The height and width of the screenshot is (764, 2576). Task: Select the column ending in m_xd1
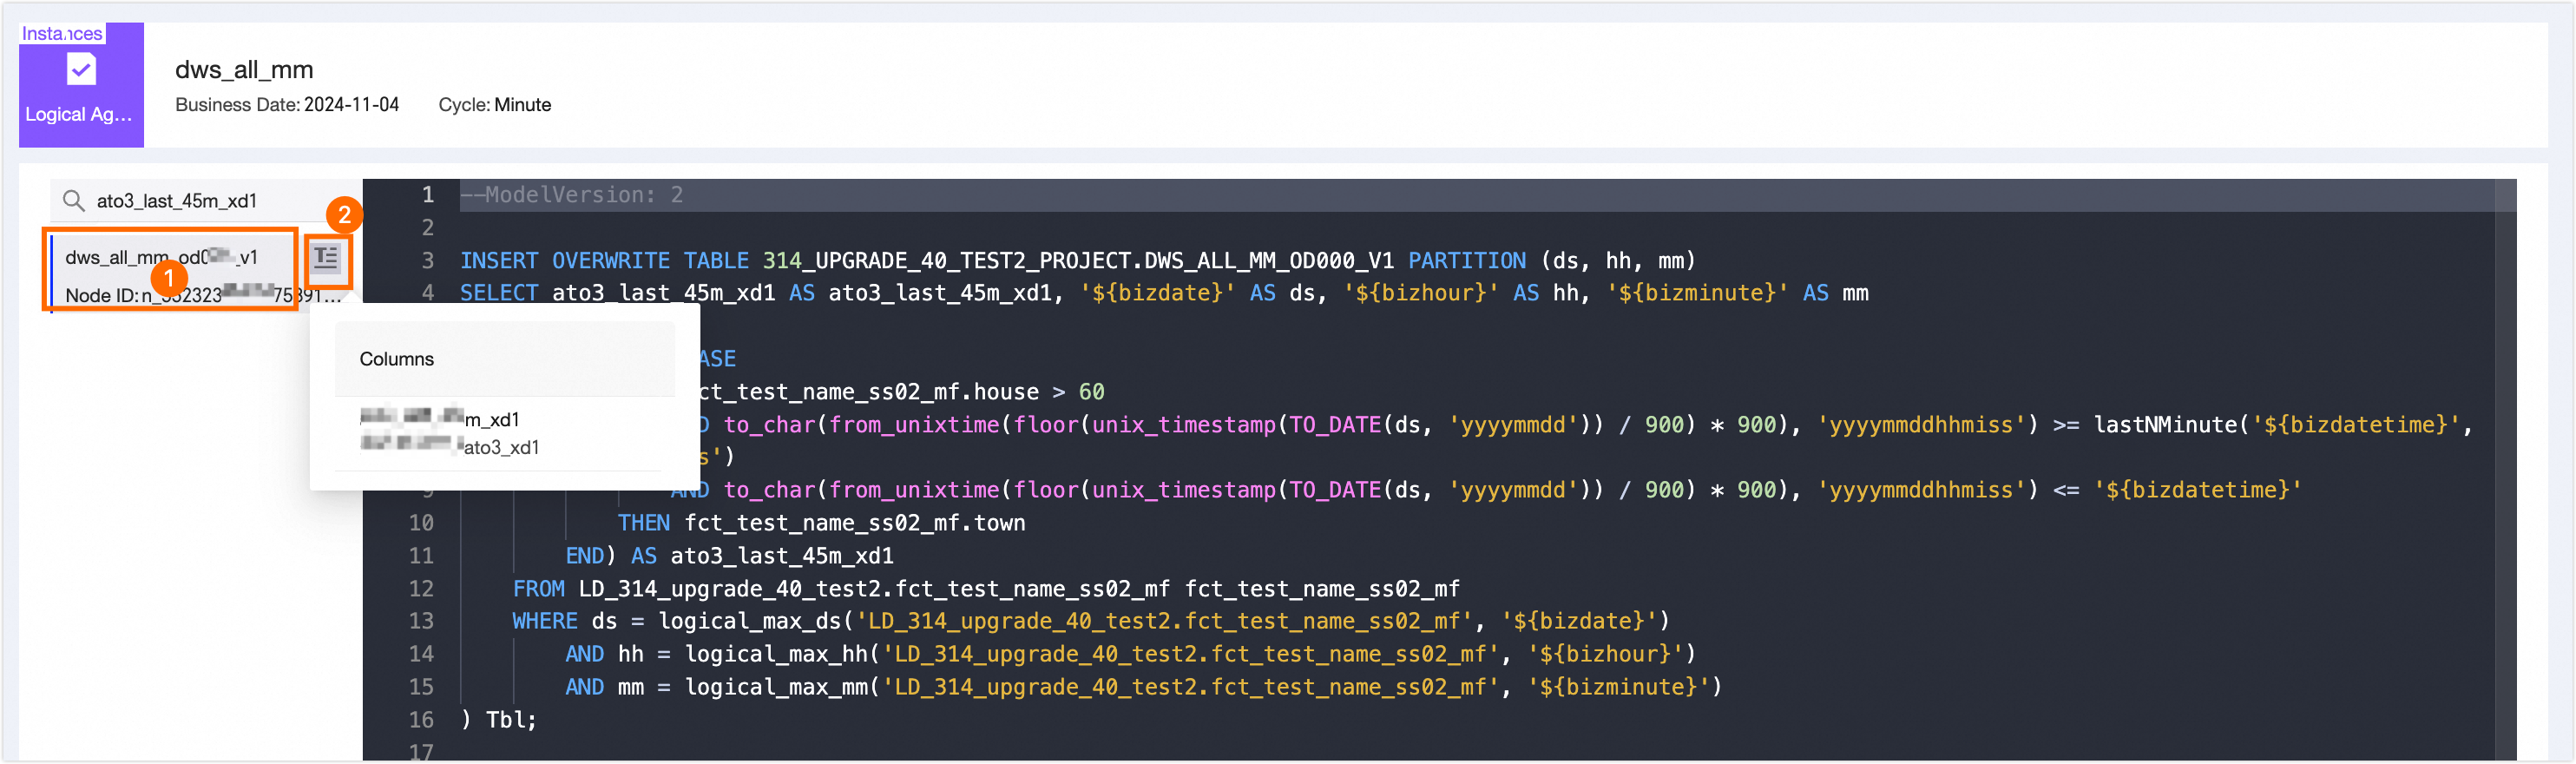tap(440, 418)
